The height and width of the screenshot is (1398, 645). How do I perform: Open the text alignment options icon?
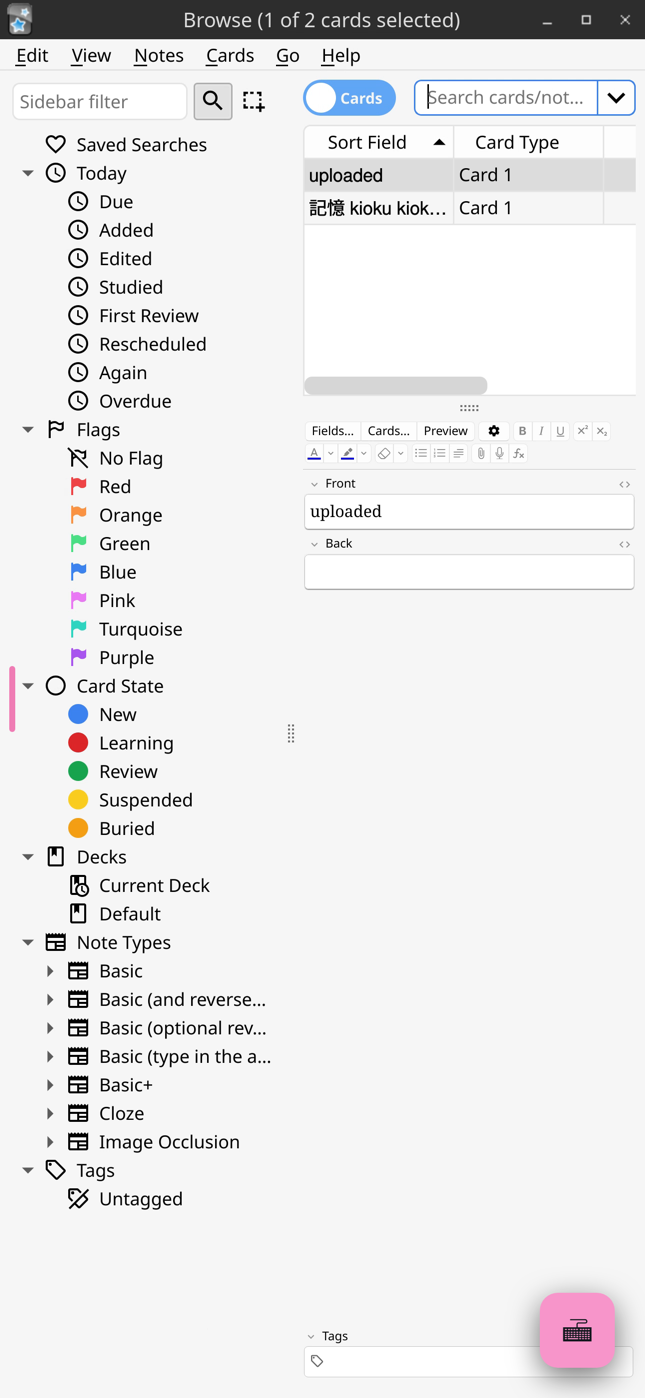(x=459, y=454)
